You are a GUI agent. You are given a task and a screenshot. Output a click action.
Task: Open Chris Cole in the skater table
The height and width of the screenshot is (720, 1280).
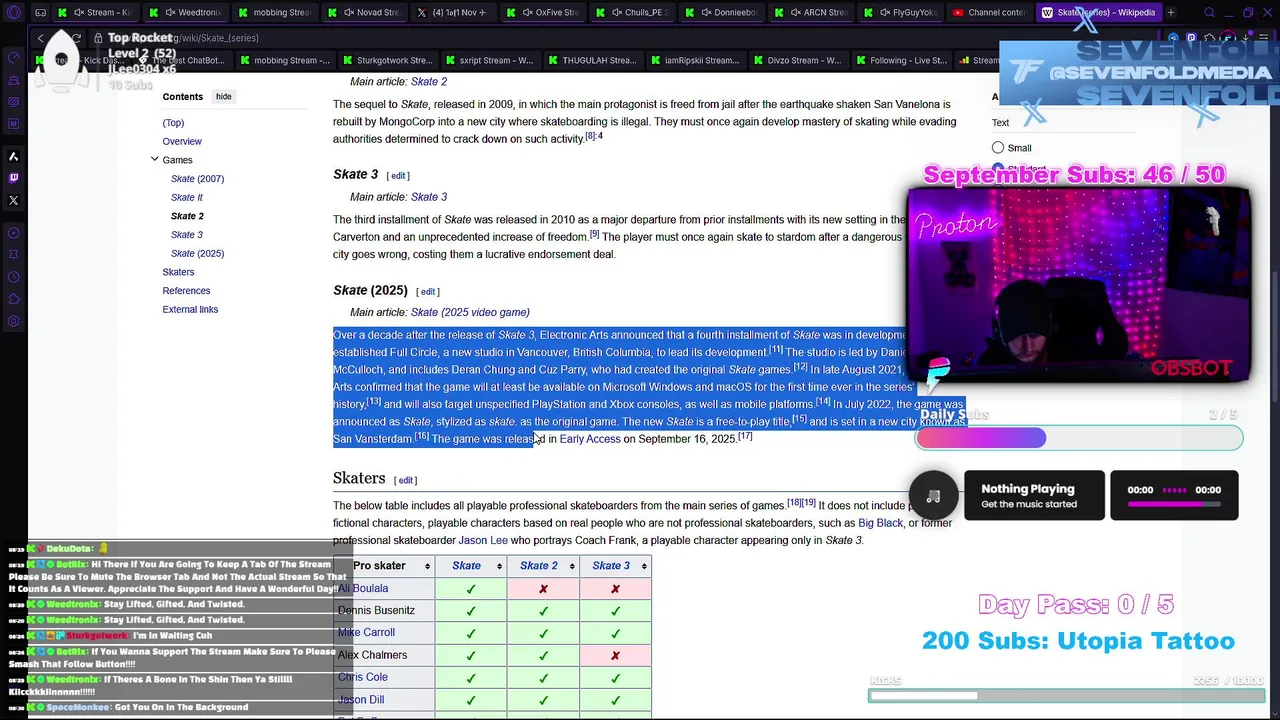[362, 677]
